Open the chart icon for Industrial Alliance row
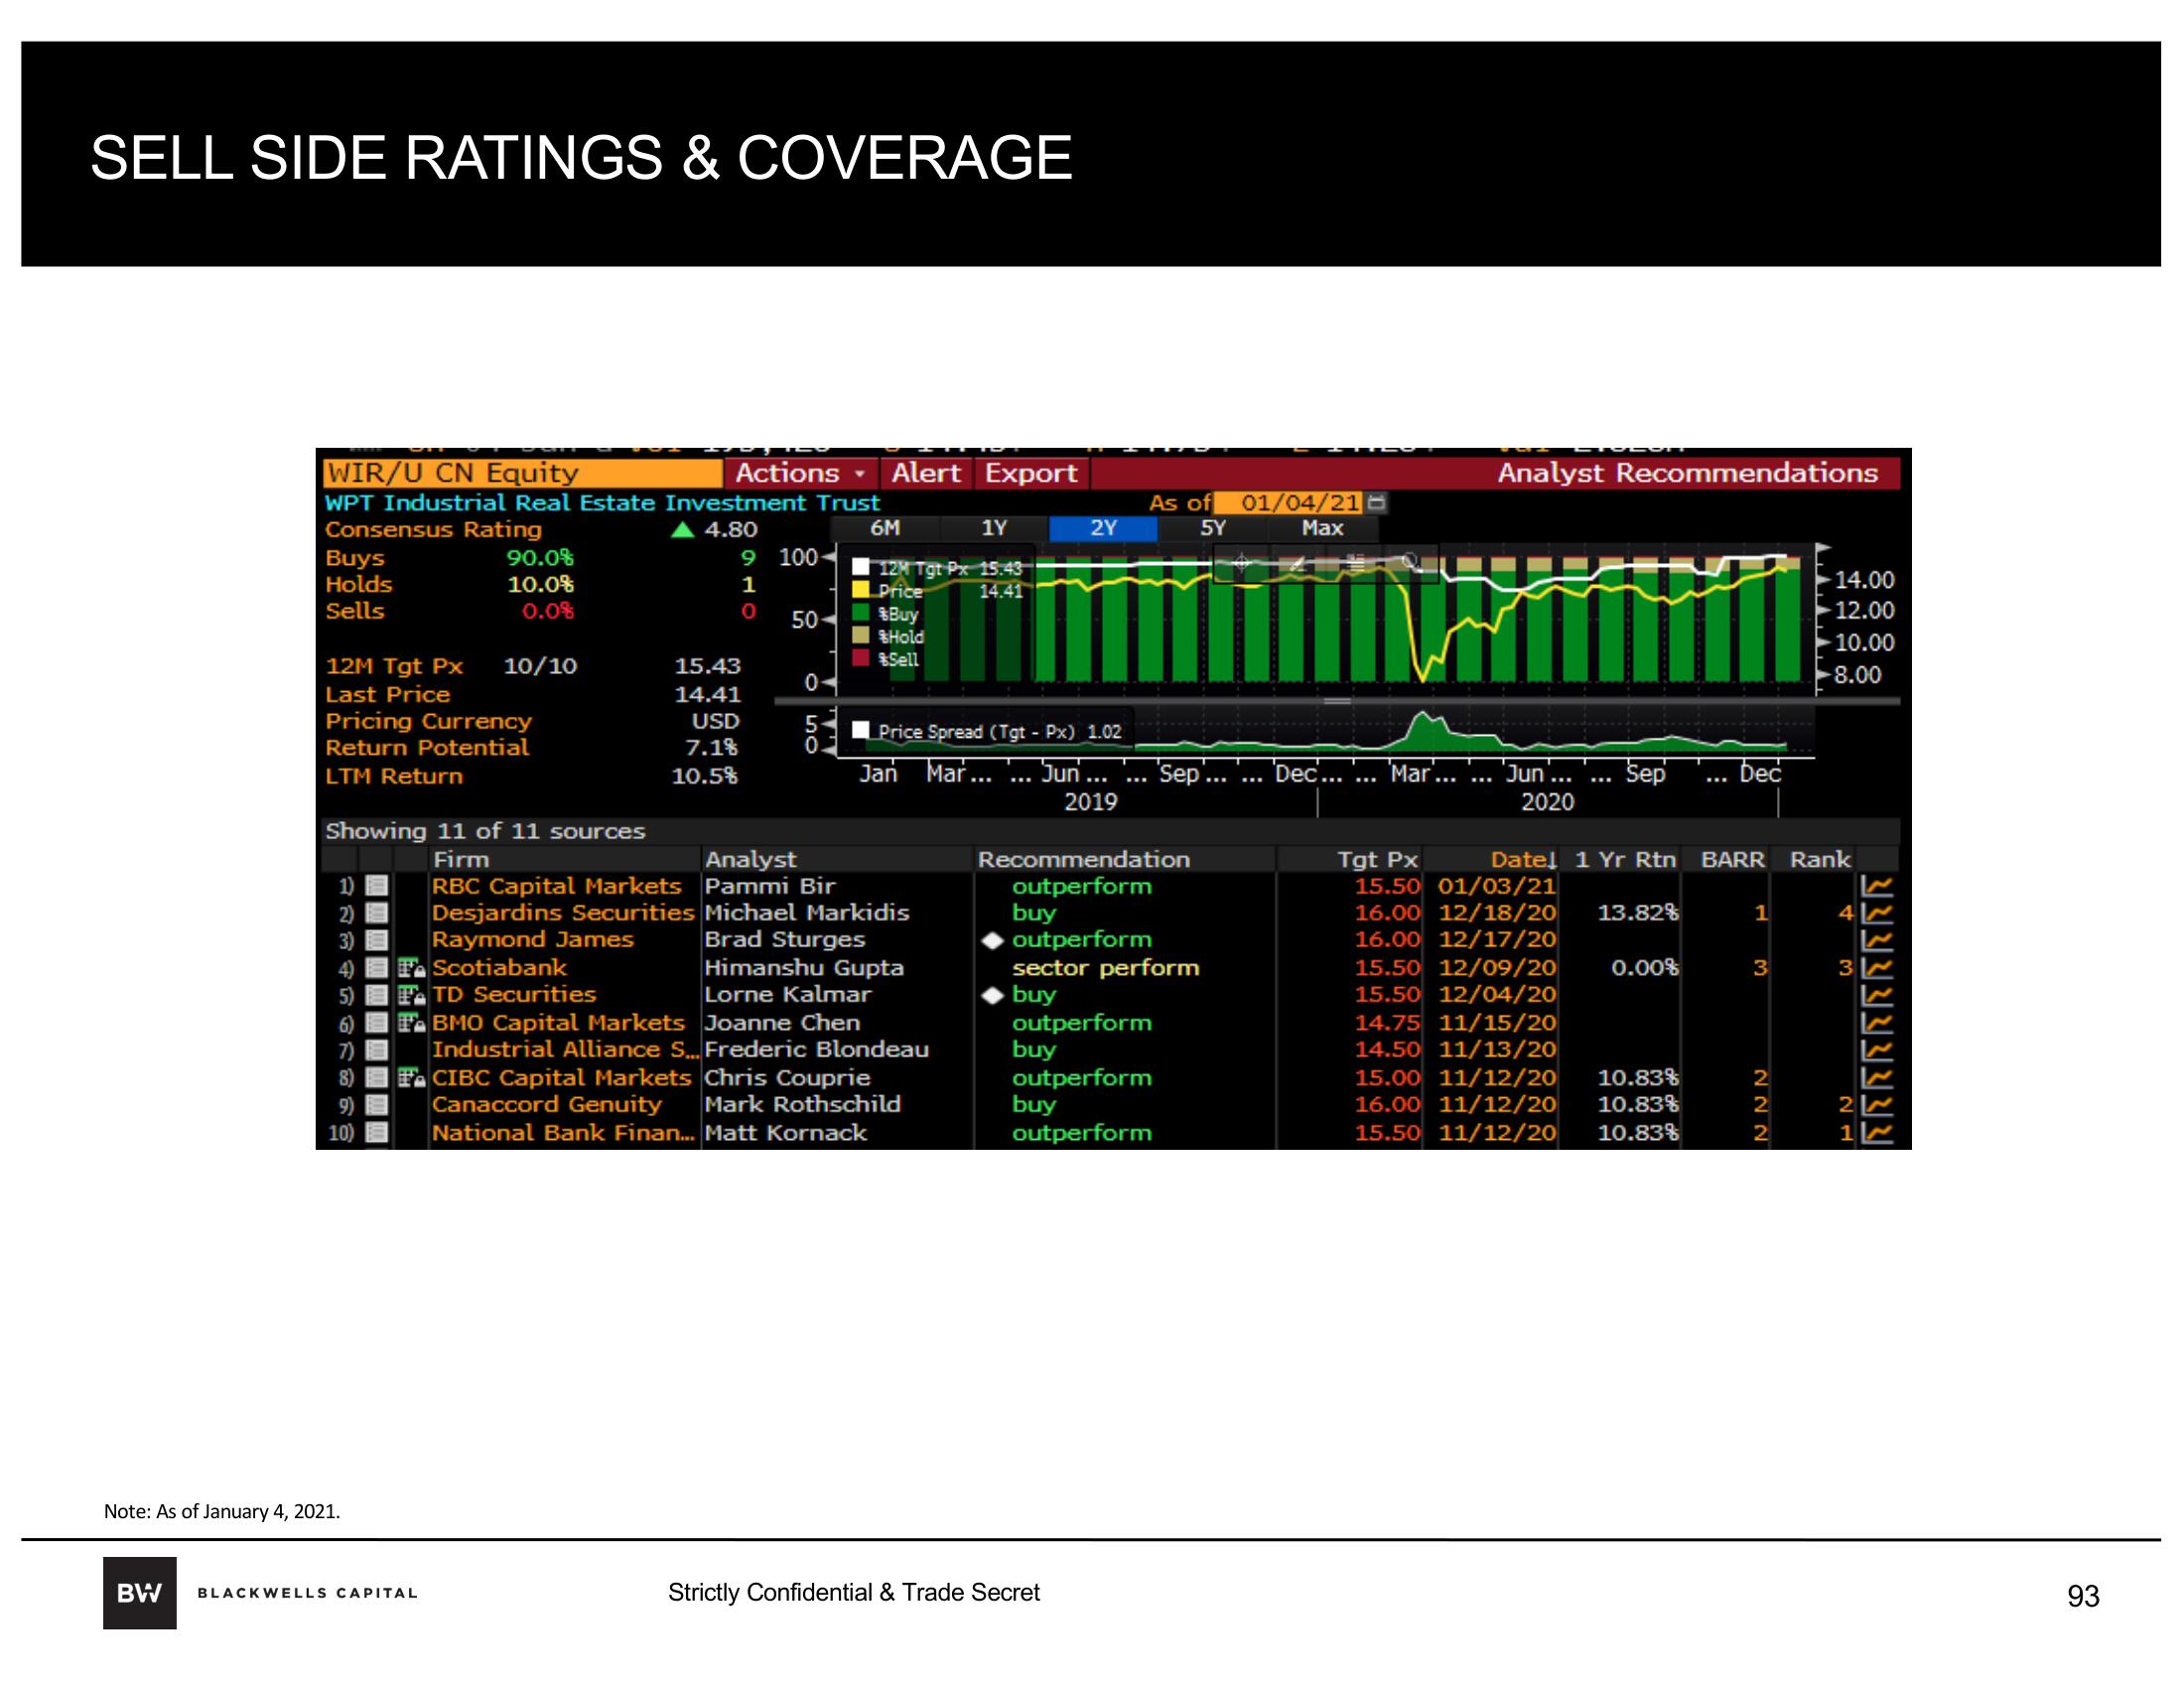This screenshot has width=2184, height=1688. [x=1878, y=1050]
